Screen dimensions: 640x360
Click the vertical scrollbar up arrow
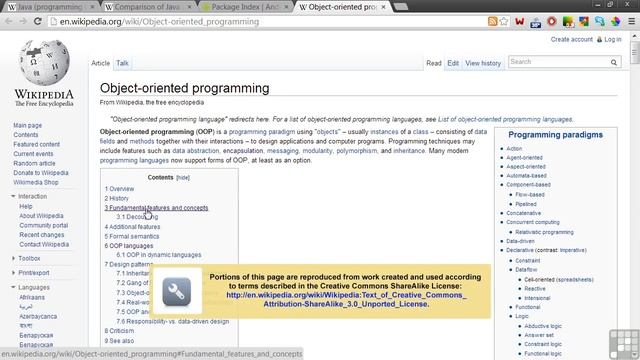(635, 36)
